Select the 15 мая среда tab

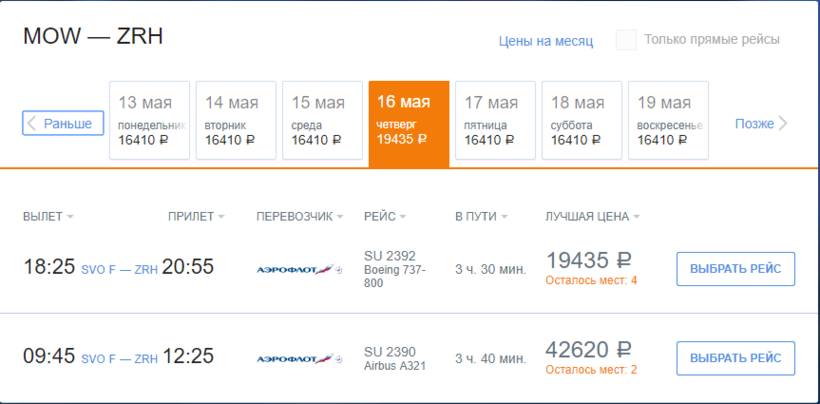coord(322,121)
